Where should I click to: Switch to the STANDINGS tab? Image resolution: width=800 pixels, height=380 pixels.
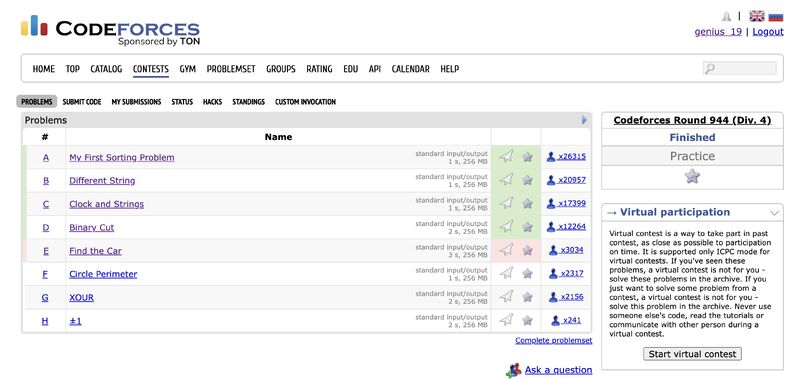click(248, 102)
